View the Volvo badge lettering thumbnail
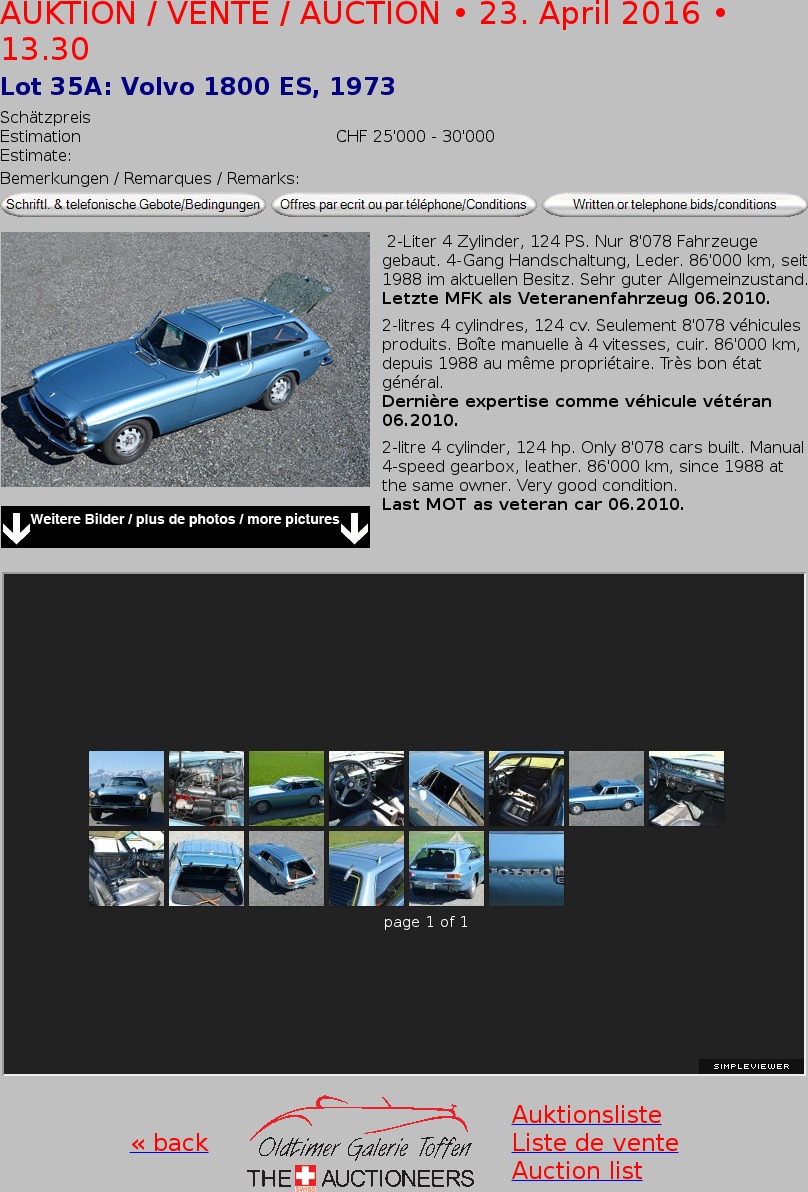 [527, 868]
